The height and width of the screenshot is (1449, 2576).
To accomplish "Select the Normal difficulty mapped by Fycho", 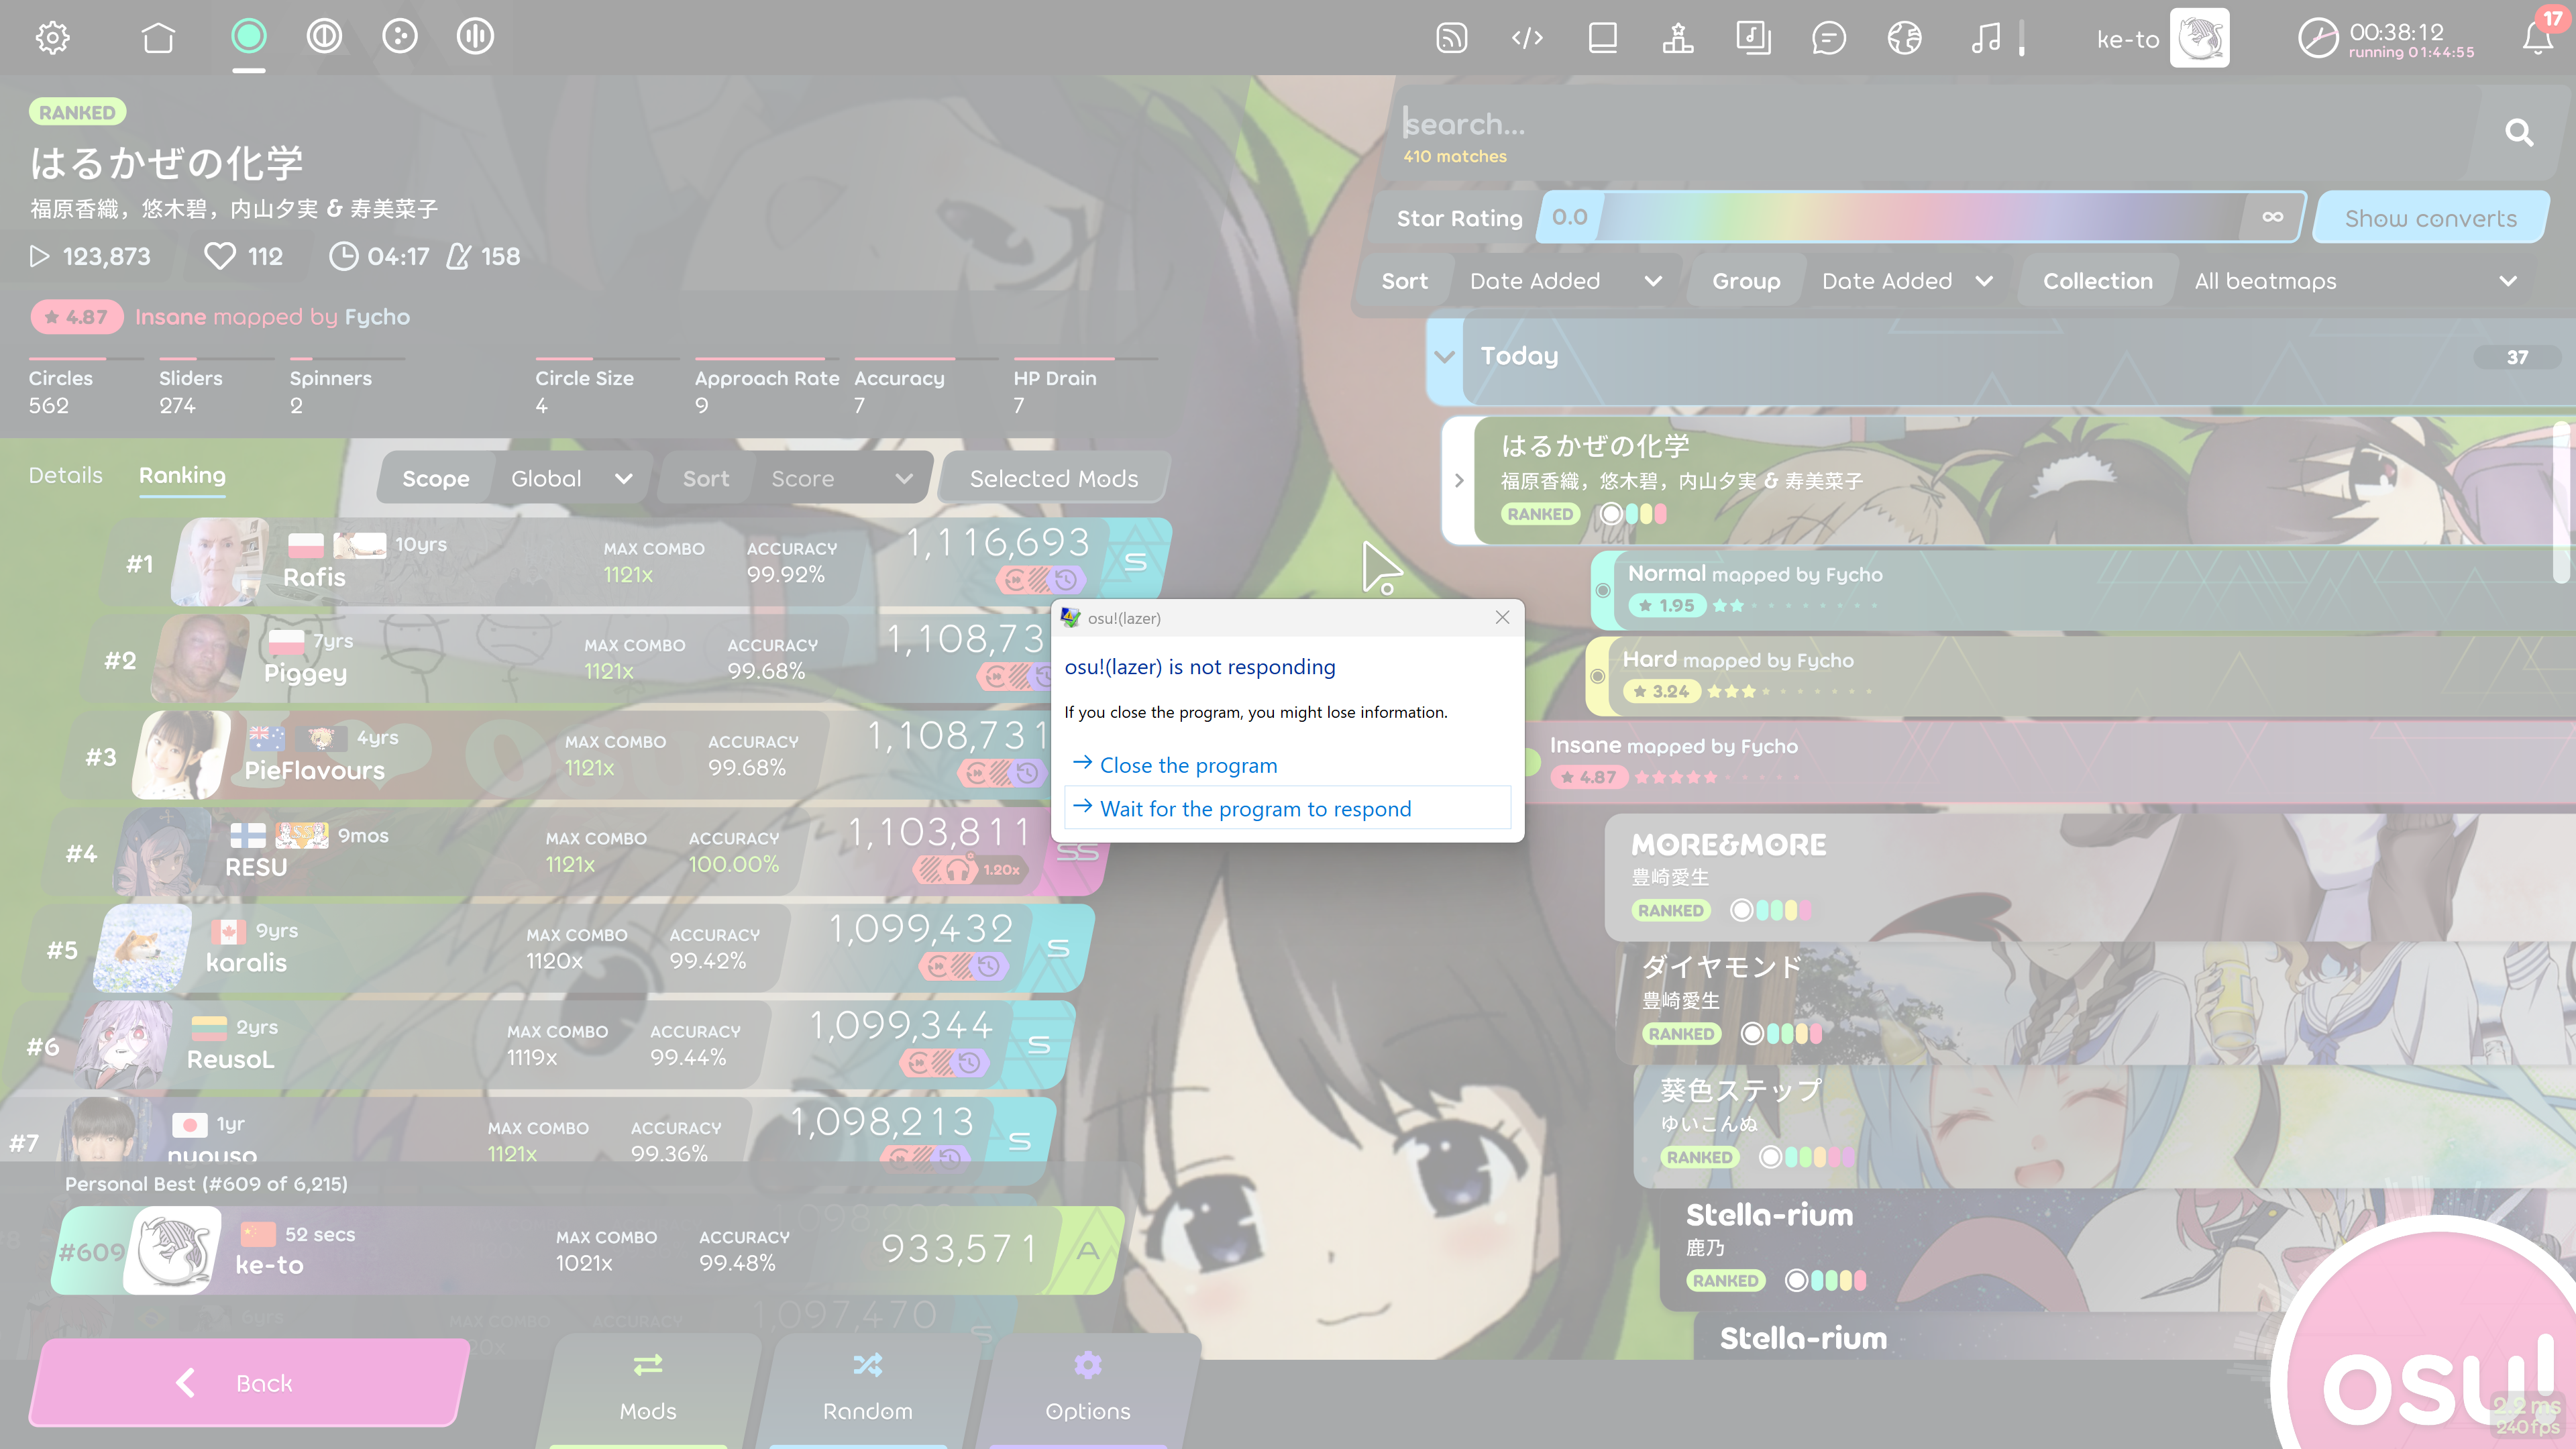I will (2082, 590).
